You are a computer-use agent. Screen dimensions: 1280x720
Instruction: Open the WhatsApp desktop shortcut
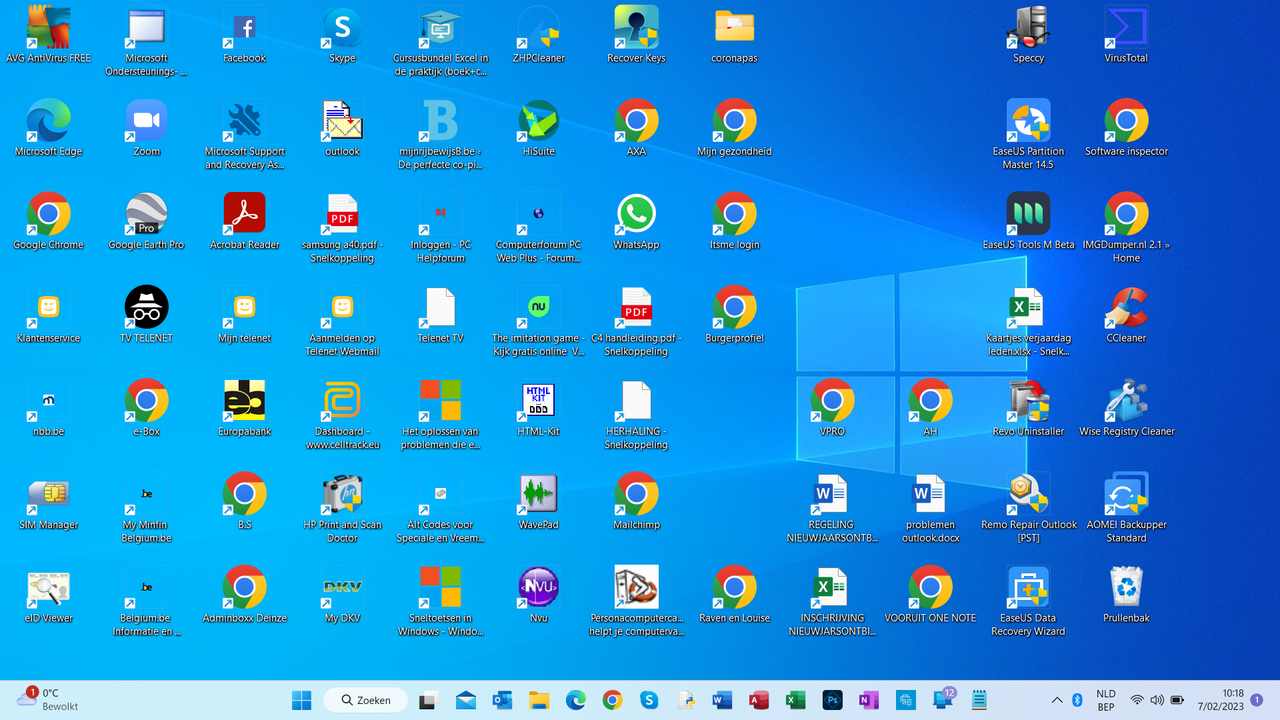[x=636, y=221]
